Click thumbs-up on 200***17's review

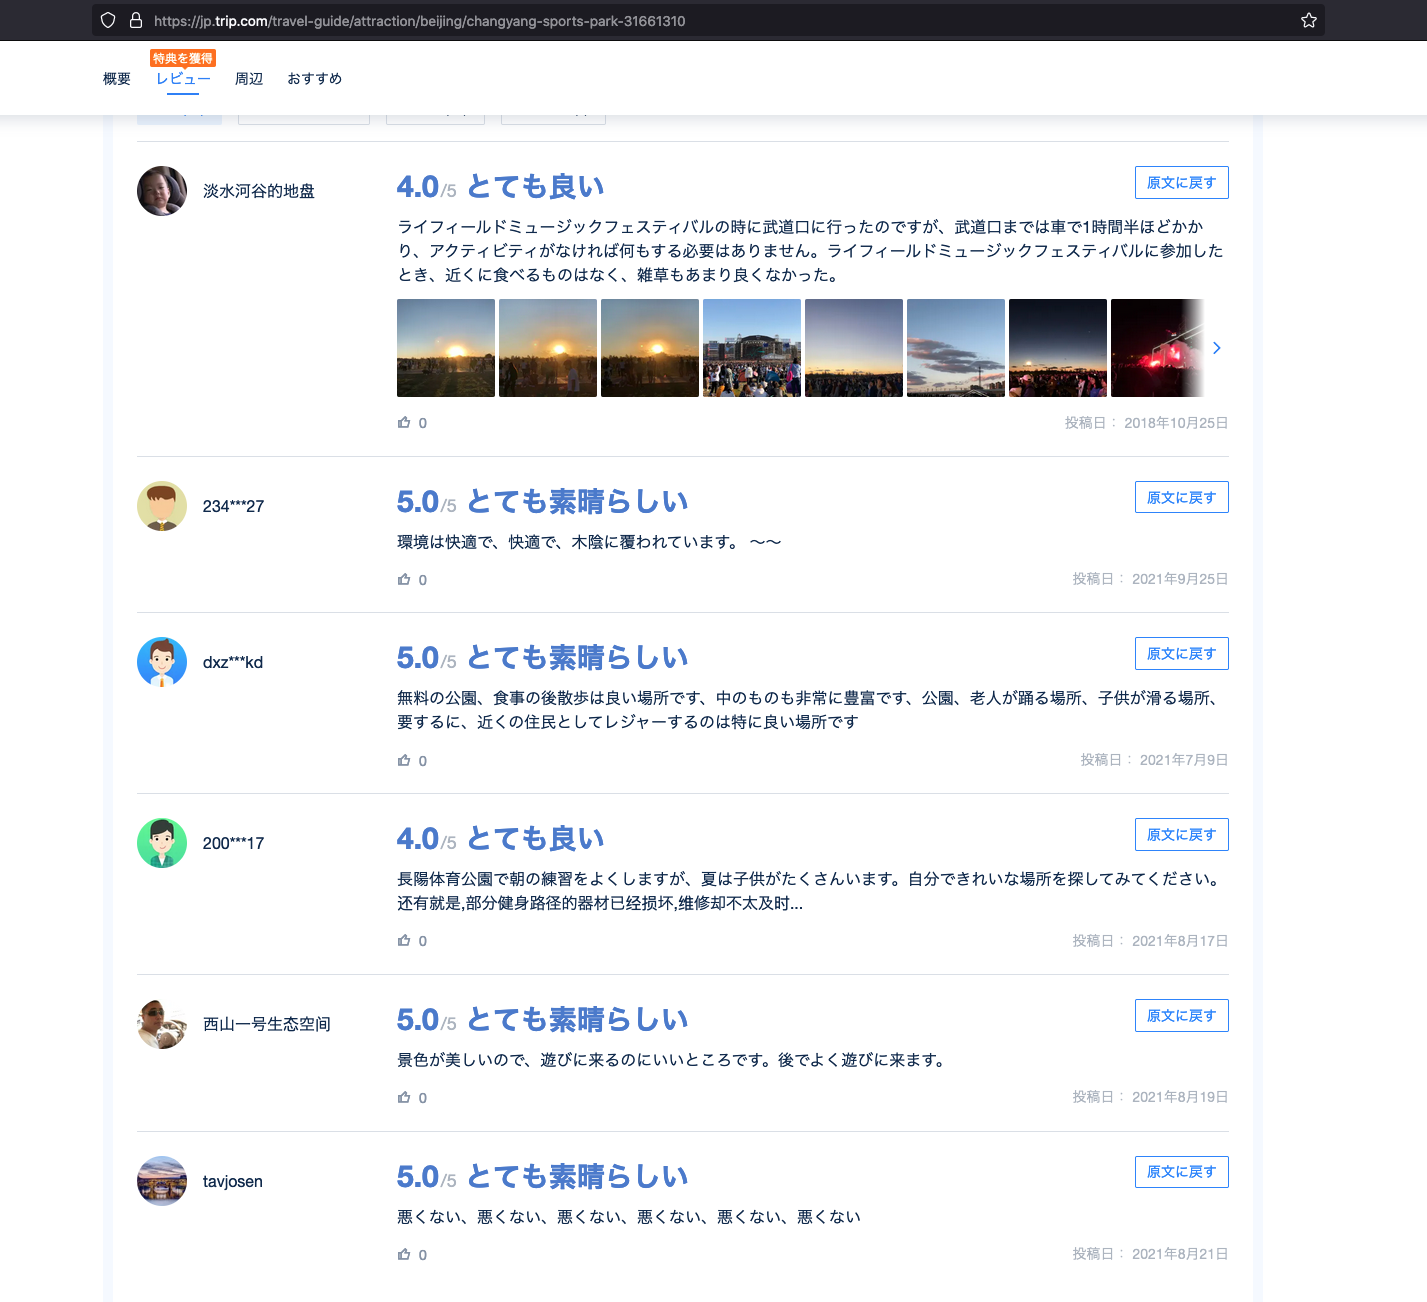(404, 941)
